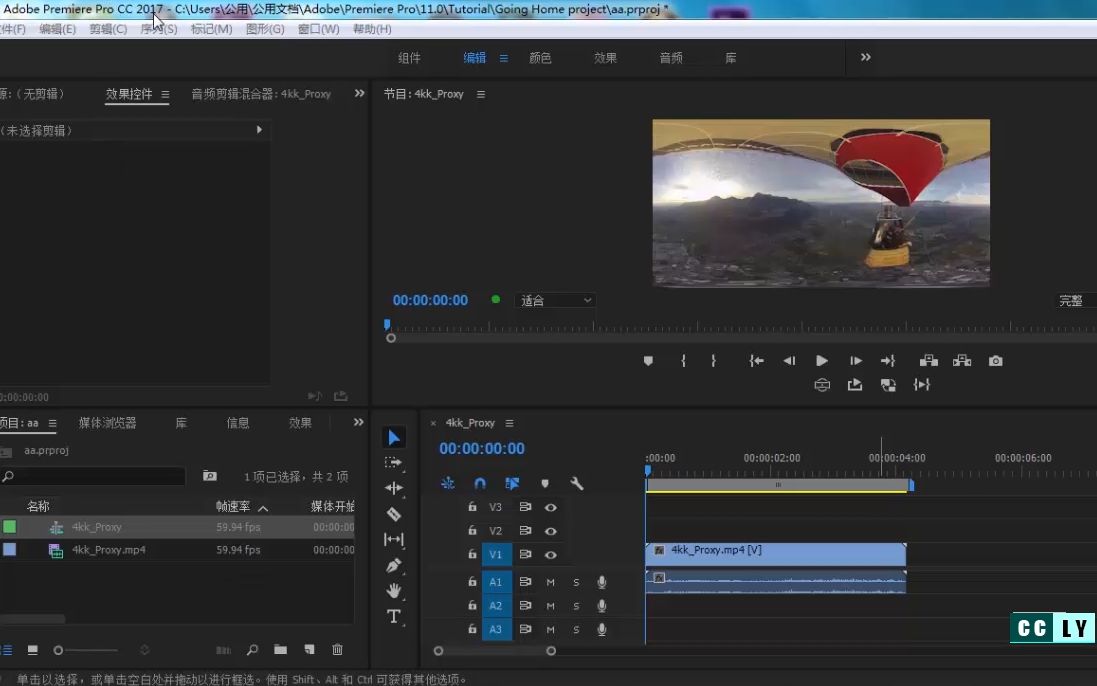The width and height of the screenshot is (1097, 686).
Task: Select the Track Select Forward tool
Action: pyautogui.click(x=394, y=462)
